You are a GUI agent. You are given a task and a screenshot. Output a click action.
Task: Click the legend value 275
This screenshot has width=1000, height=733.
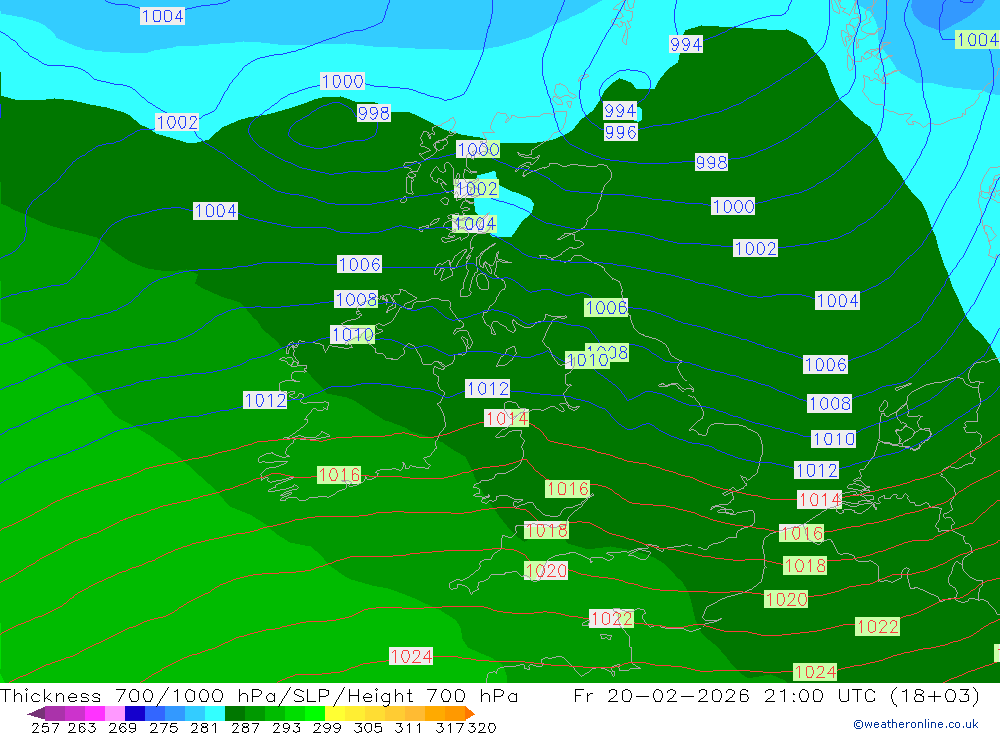click(163, 728)
